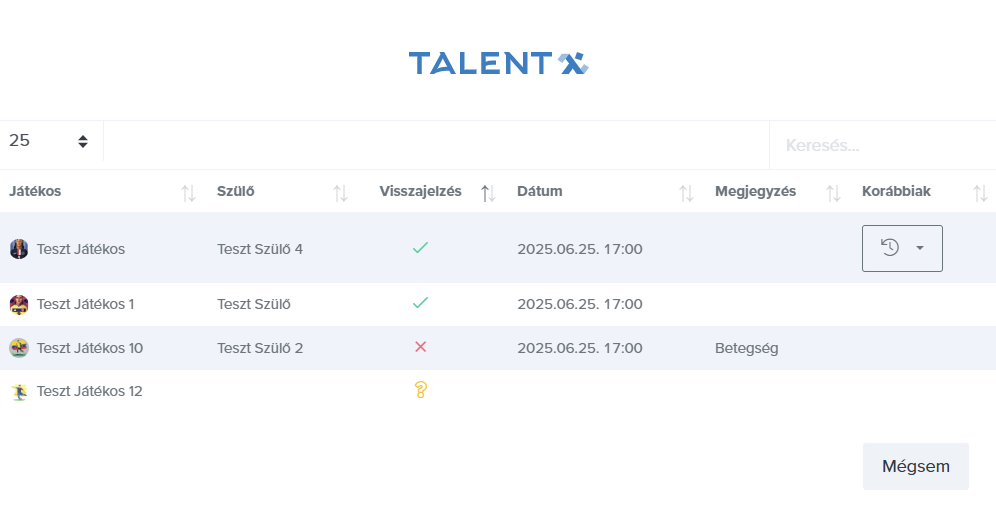The image size is (996, 527).
Task: Click Teszt Játékos 10 avatar
Action: pos(19,348)
